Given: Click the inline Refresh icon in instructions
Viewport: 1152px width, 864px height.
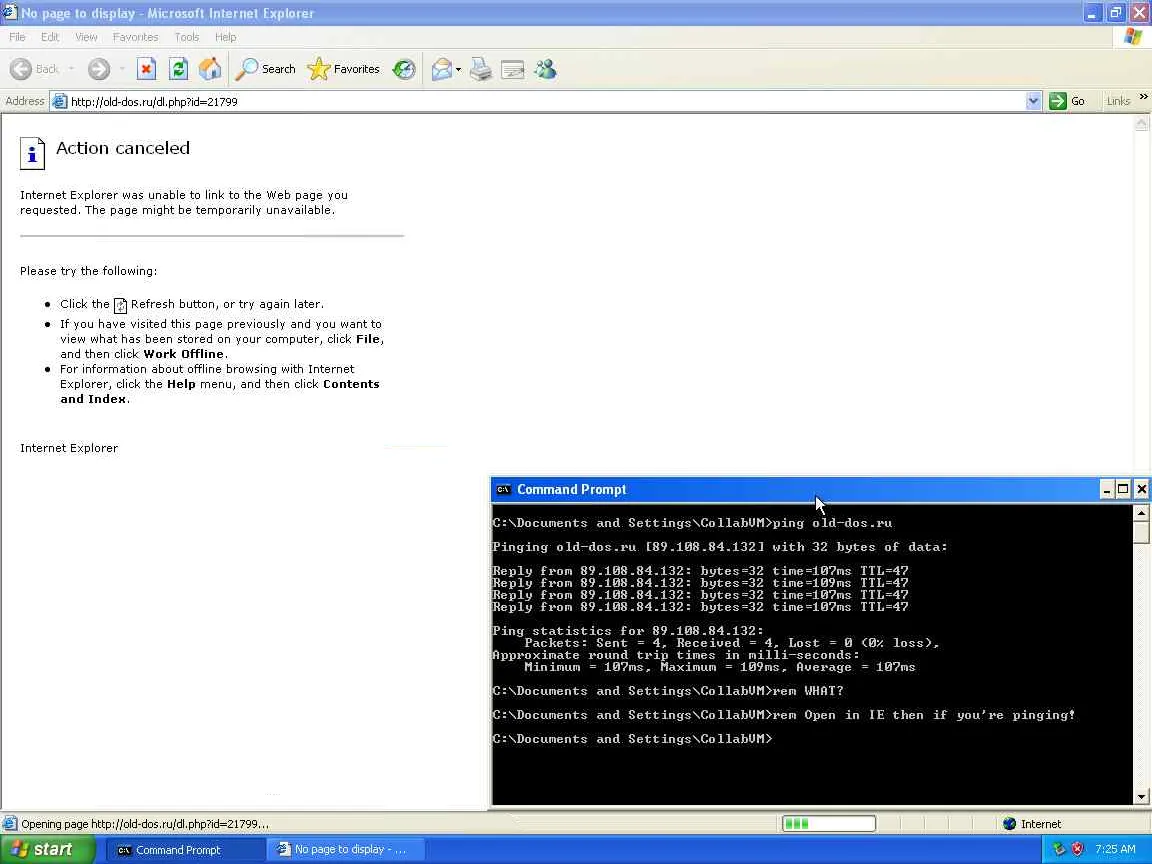Looking at the screenshot, I should pos(120,305).
